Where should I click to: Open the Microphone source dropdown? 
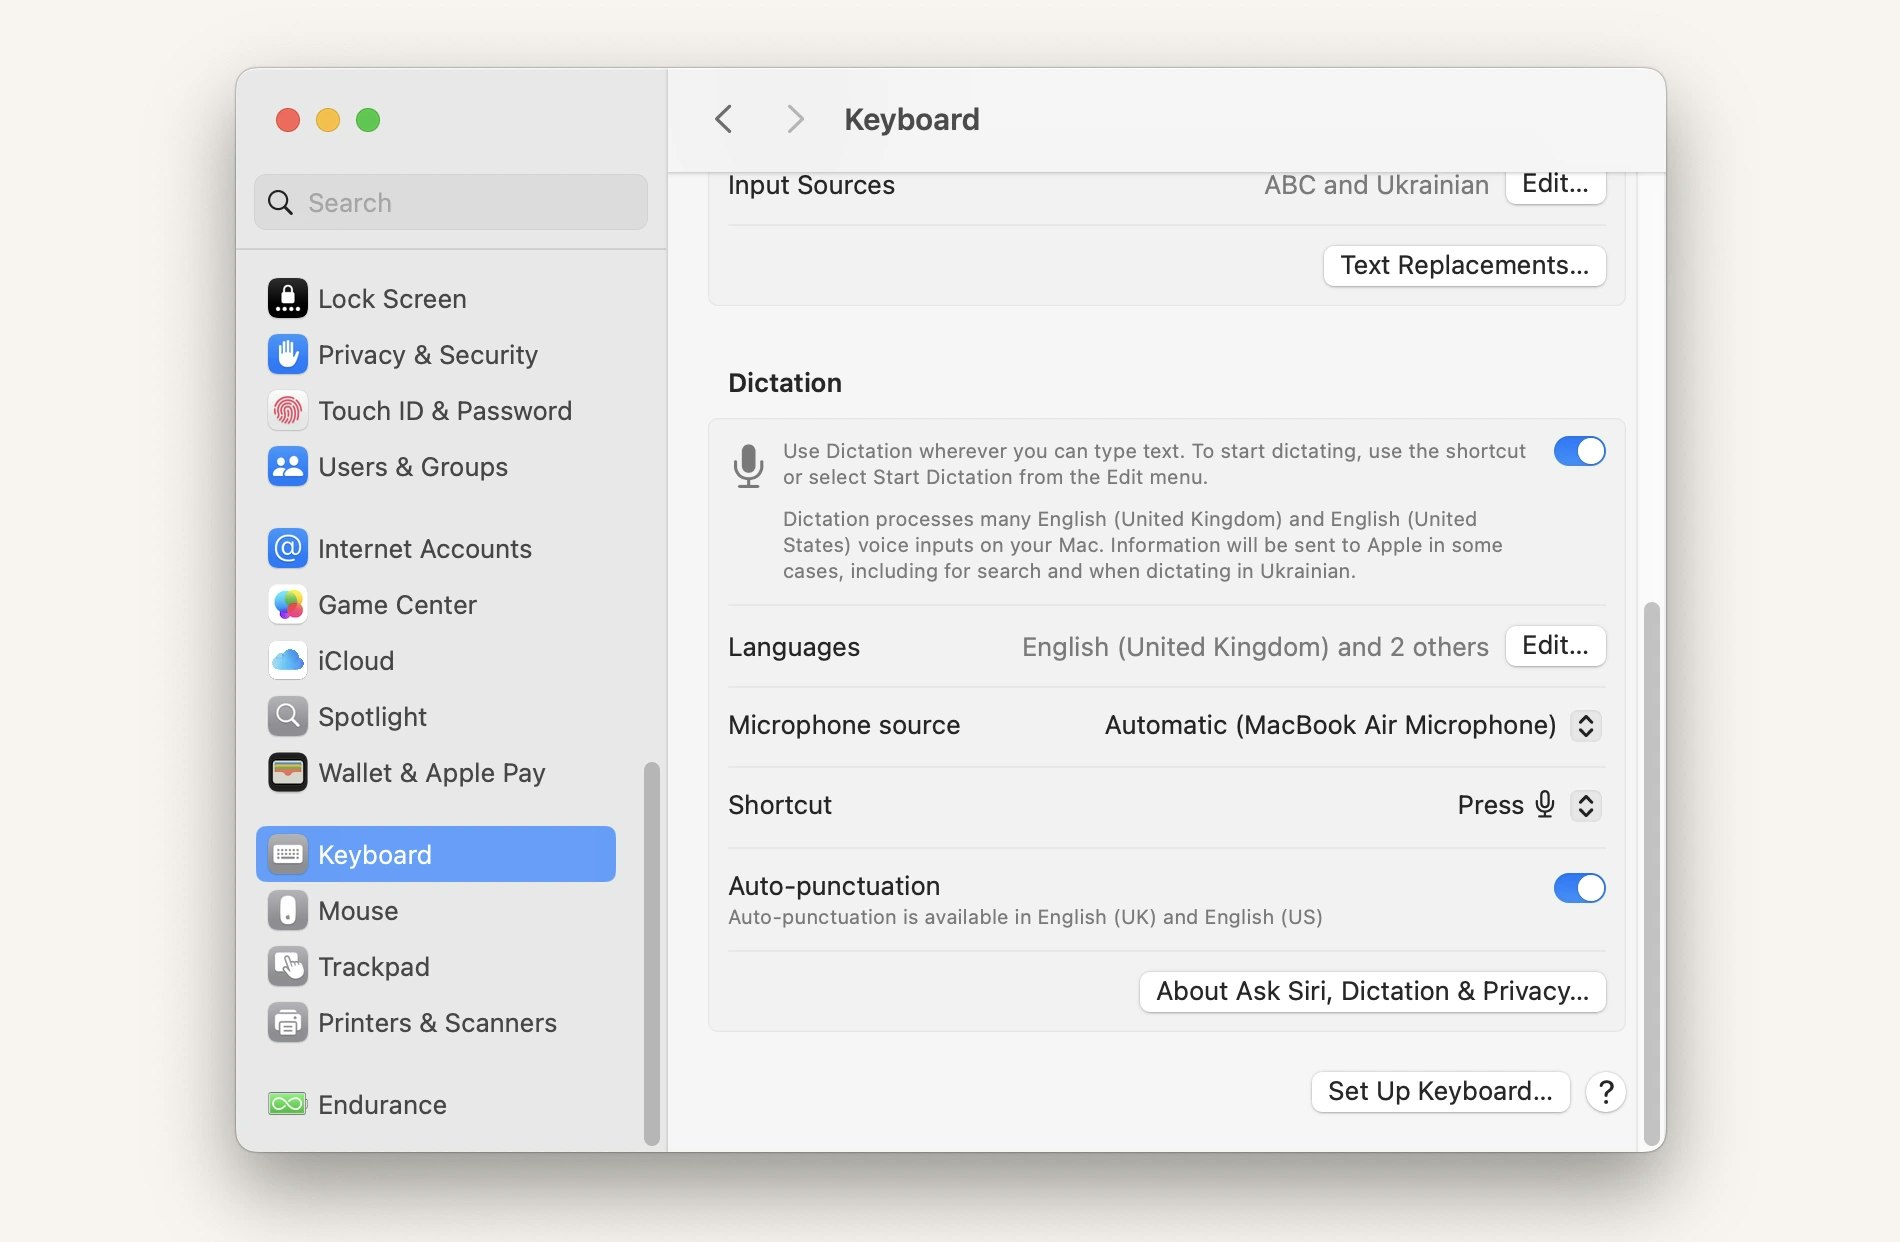[x=1585, y=725]
